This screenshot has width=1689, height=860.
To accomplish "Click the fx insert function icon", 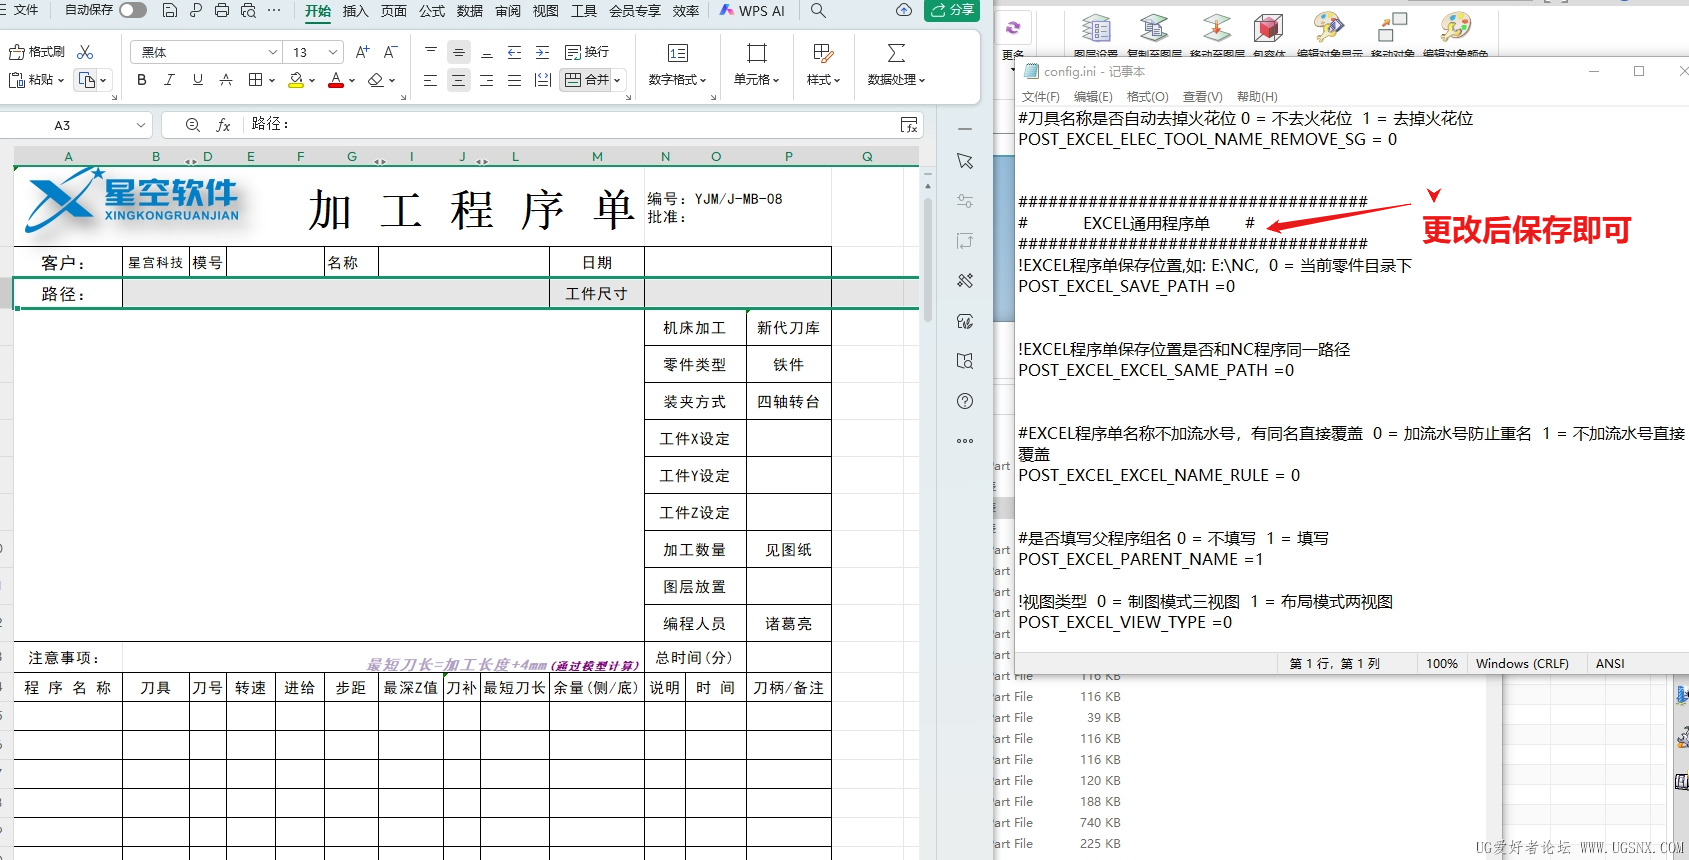I will click(223, 125).
